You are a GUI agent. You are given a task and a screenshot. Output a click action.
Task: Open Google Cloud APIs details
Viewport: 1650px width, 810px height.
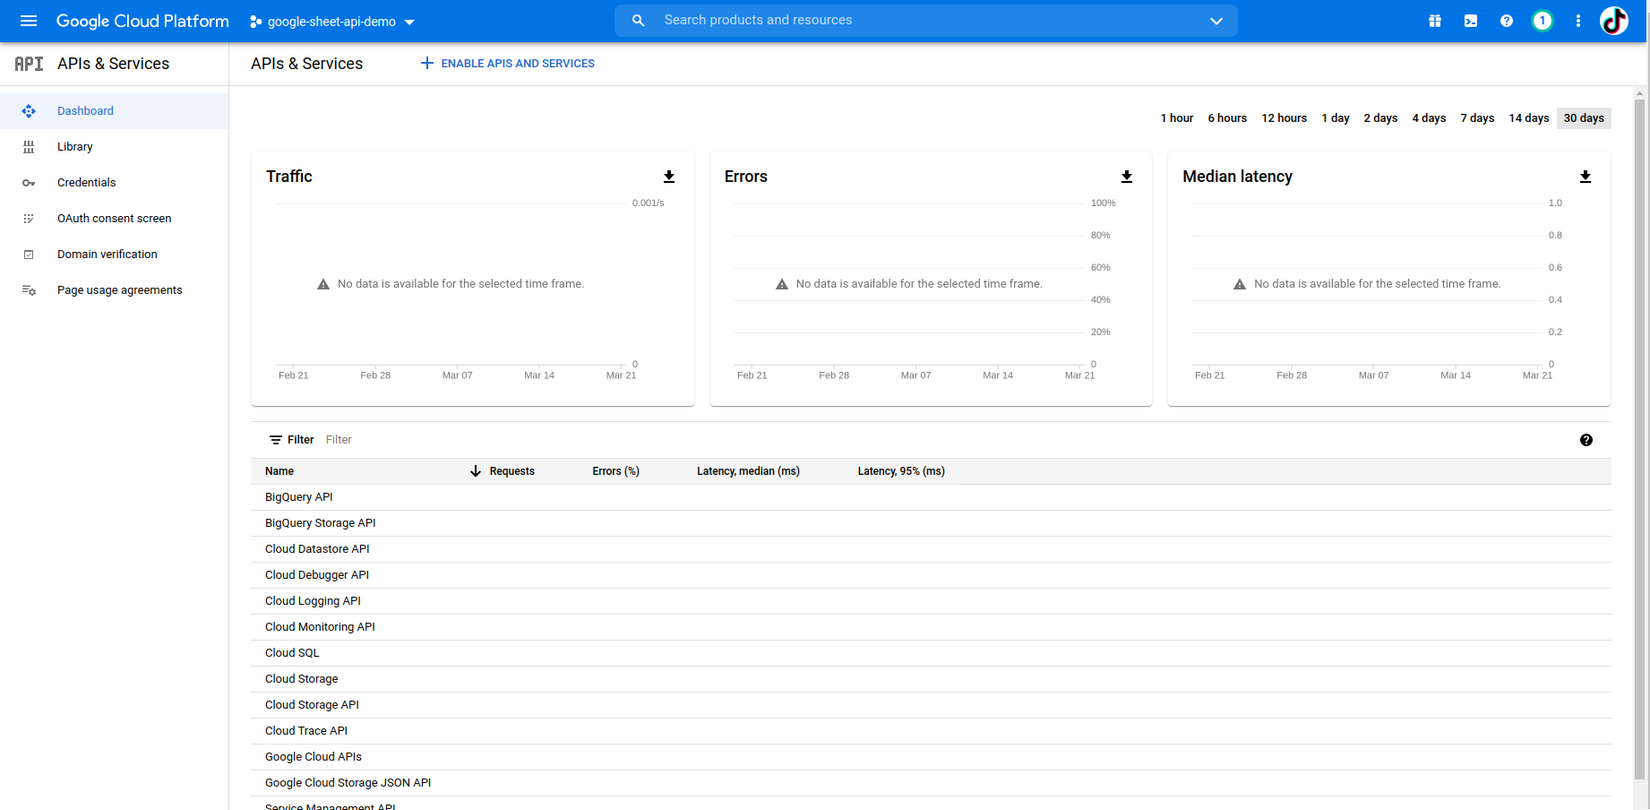click(x=313, y=757)
